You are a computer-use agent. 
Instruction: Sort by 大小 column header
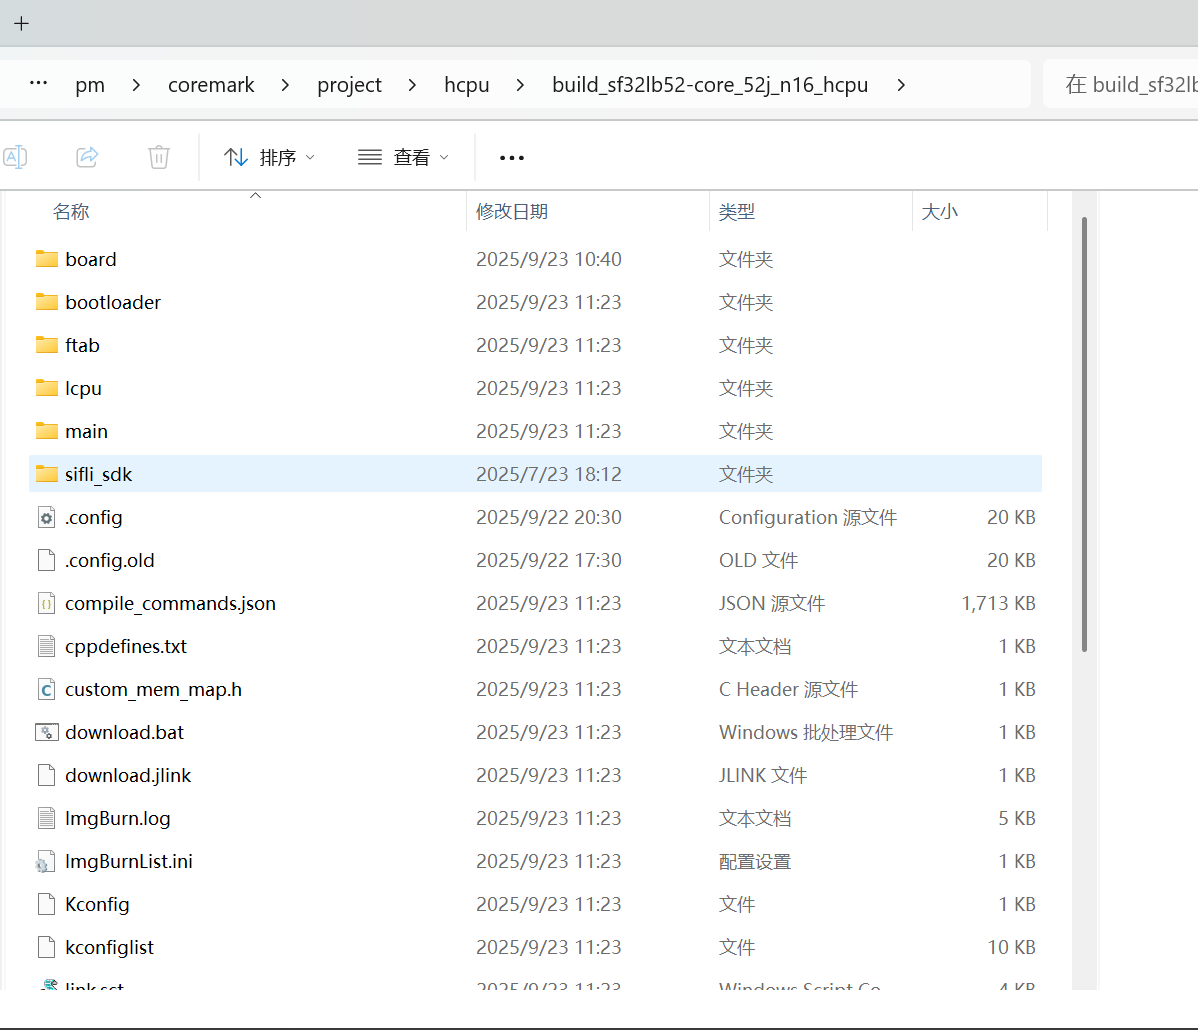939,212
